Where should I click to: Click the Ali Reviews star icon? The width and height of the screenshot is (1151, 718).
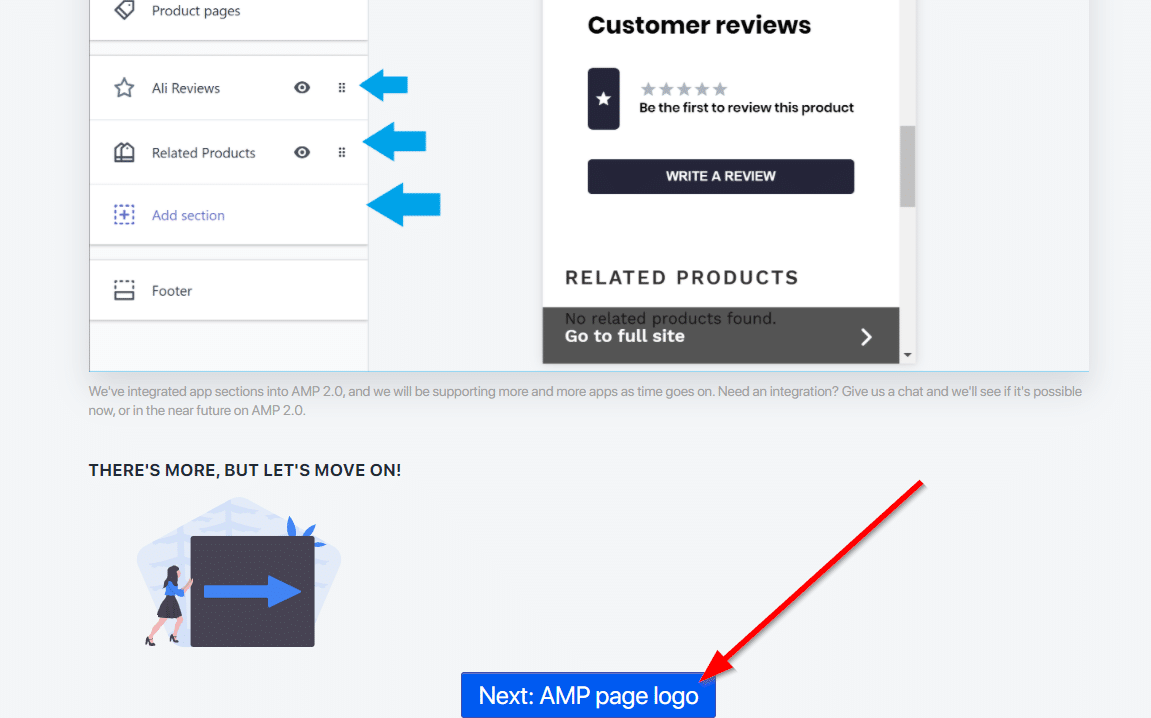tap(124, 88)
